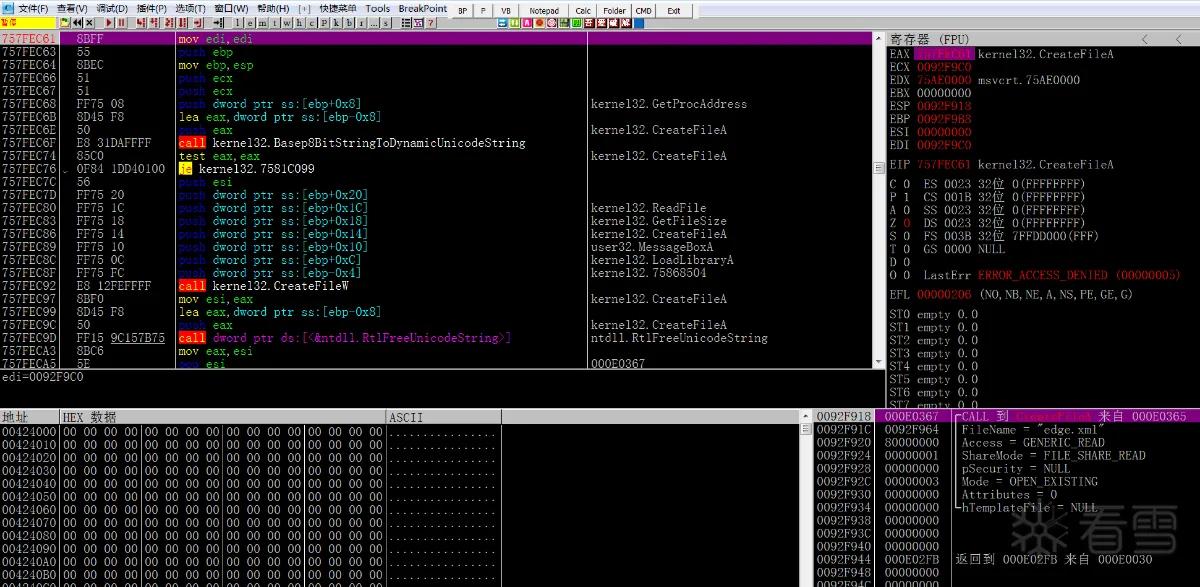This screenshot has width=1200, height=587.
Task: Open the BreakPoint menu
Action: click(423, 9)
